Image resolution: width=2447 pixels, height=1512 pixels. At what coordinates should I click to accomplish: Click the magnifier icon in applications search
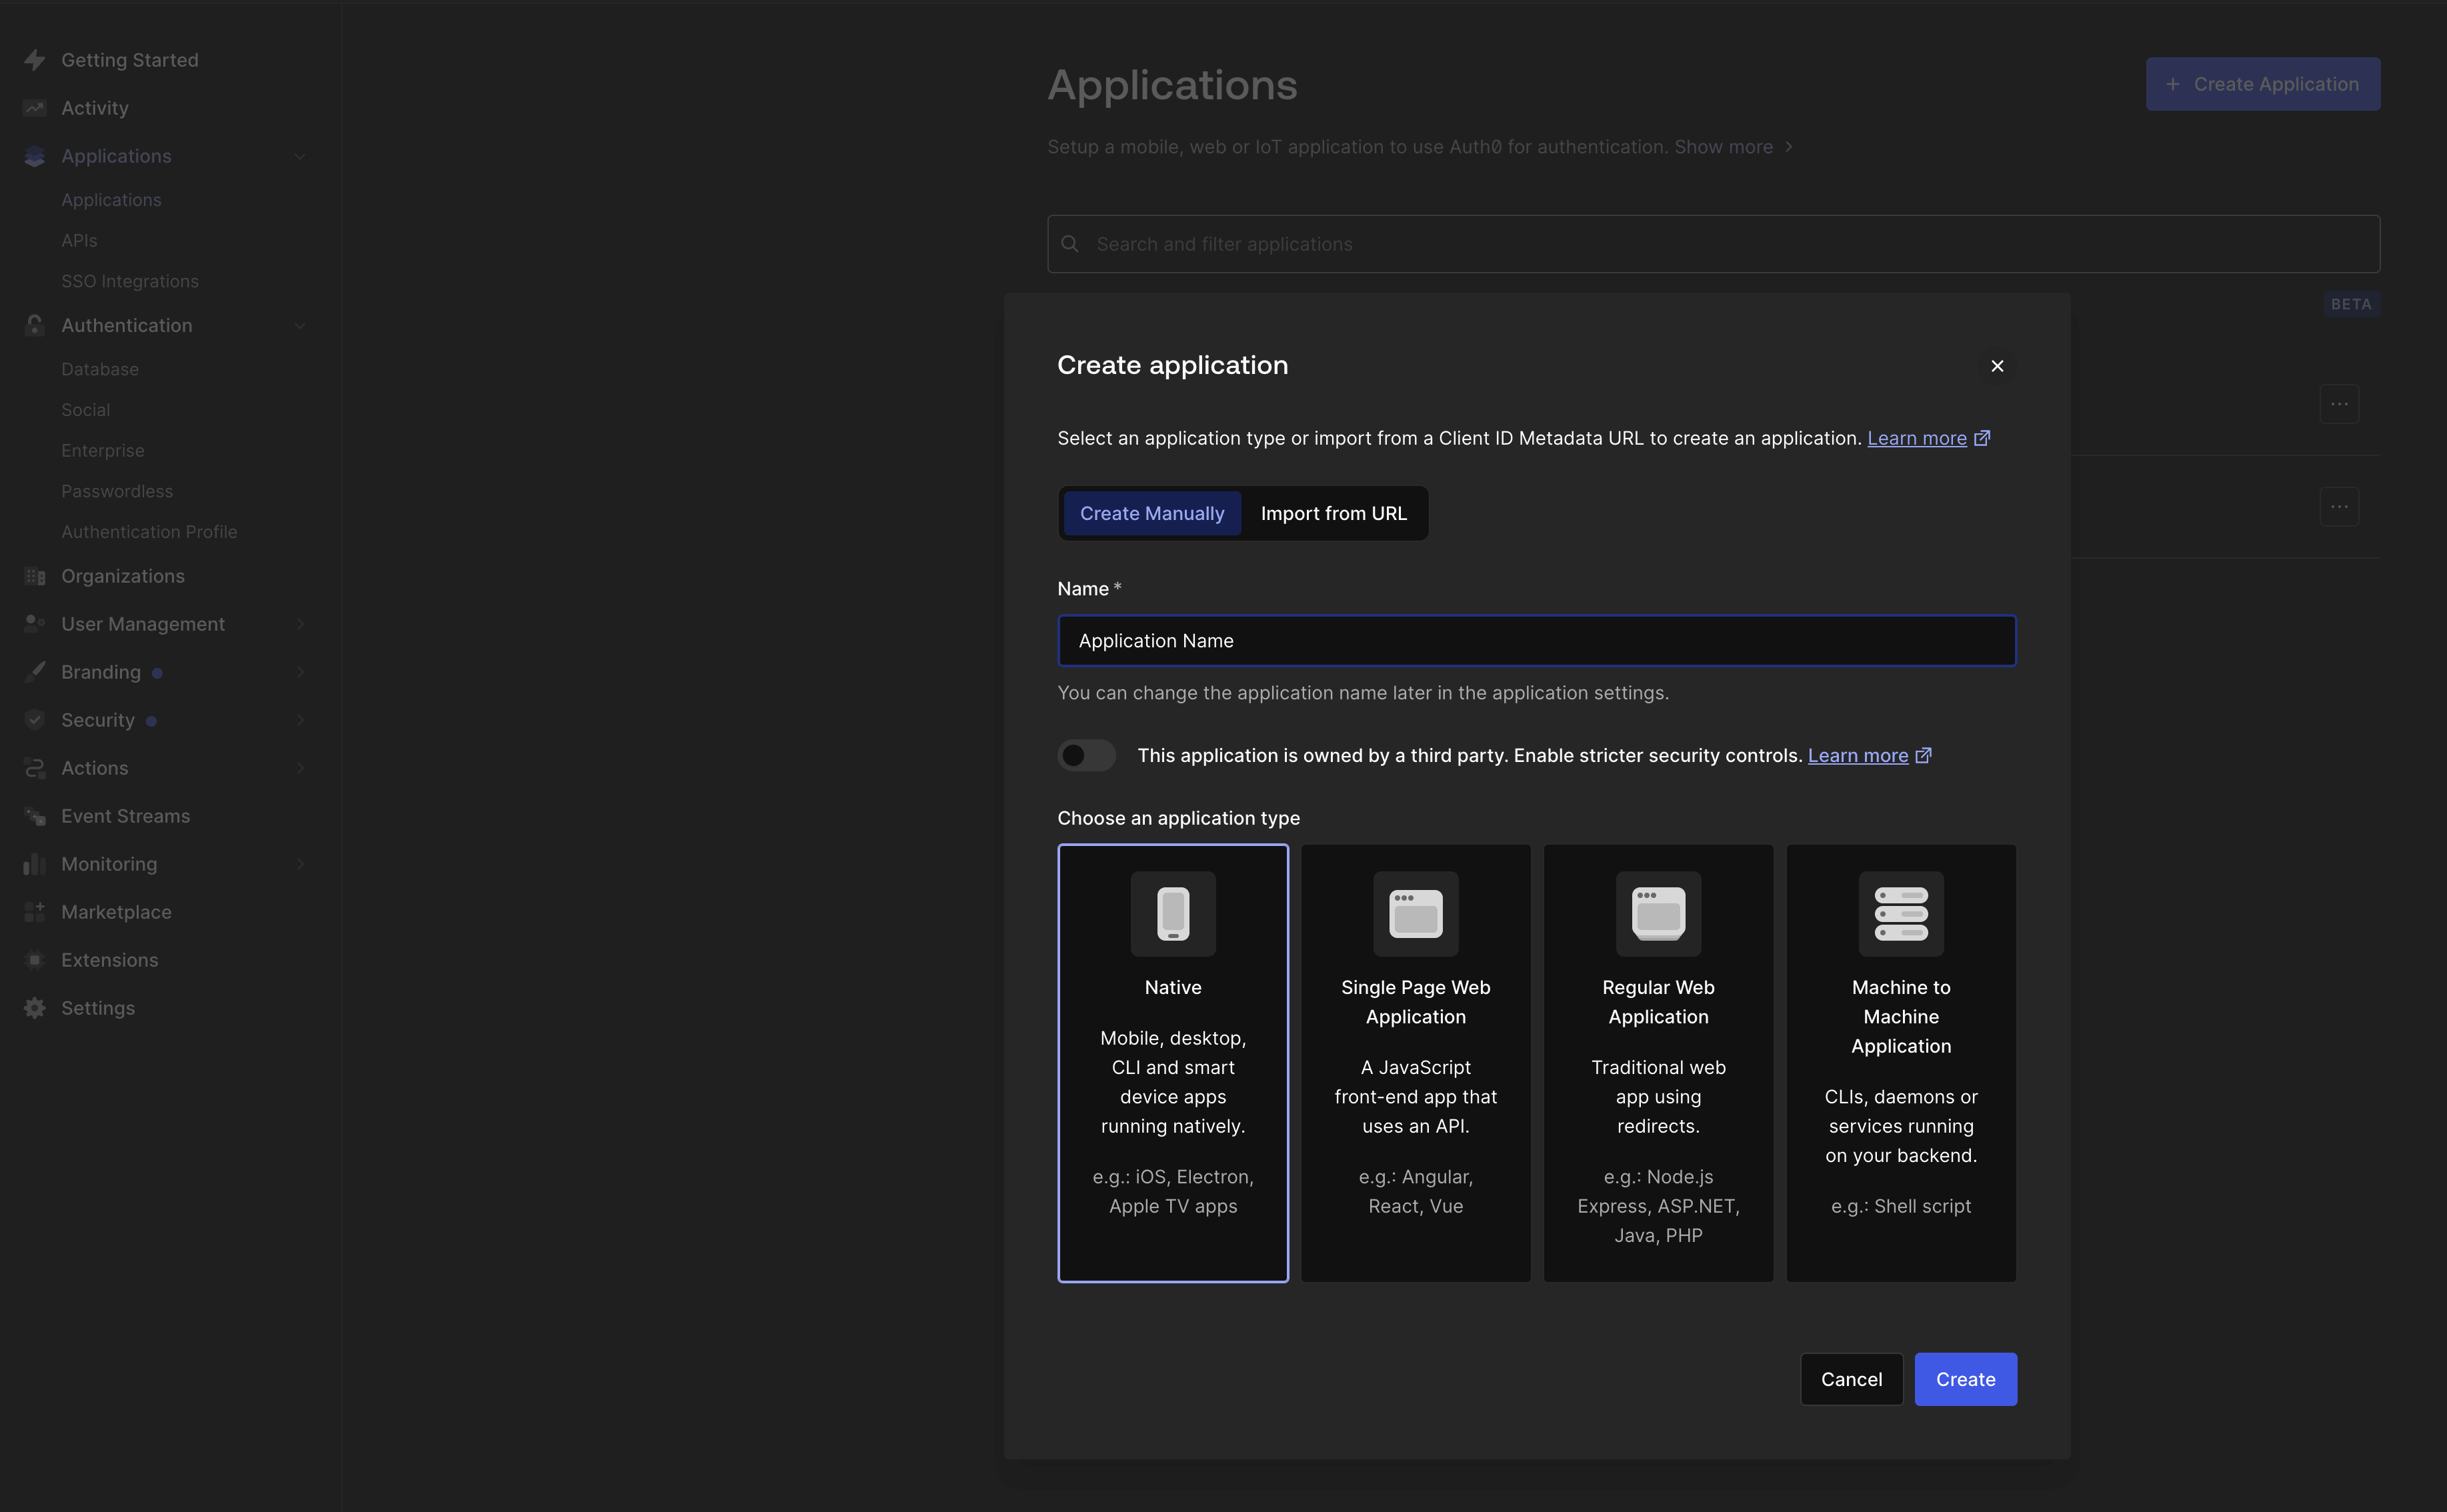(x=1070, y=244)
